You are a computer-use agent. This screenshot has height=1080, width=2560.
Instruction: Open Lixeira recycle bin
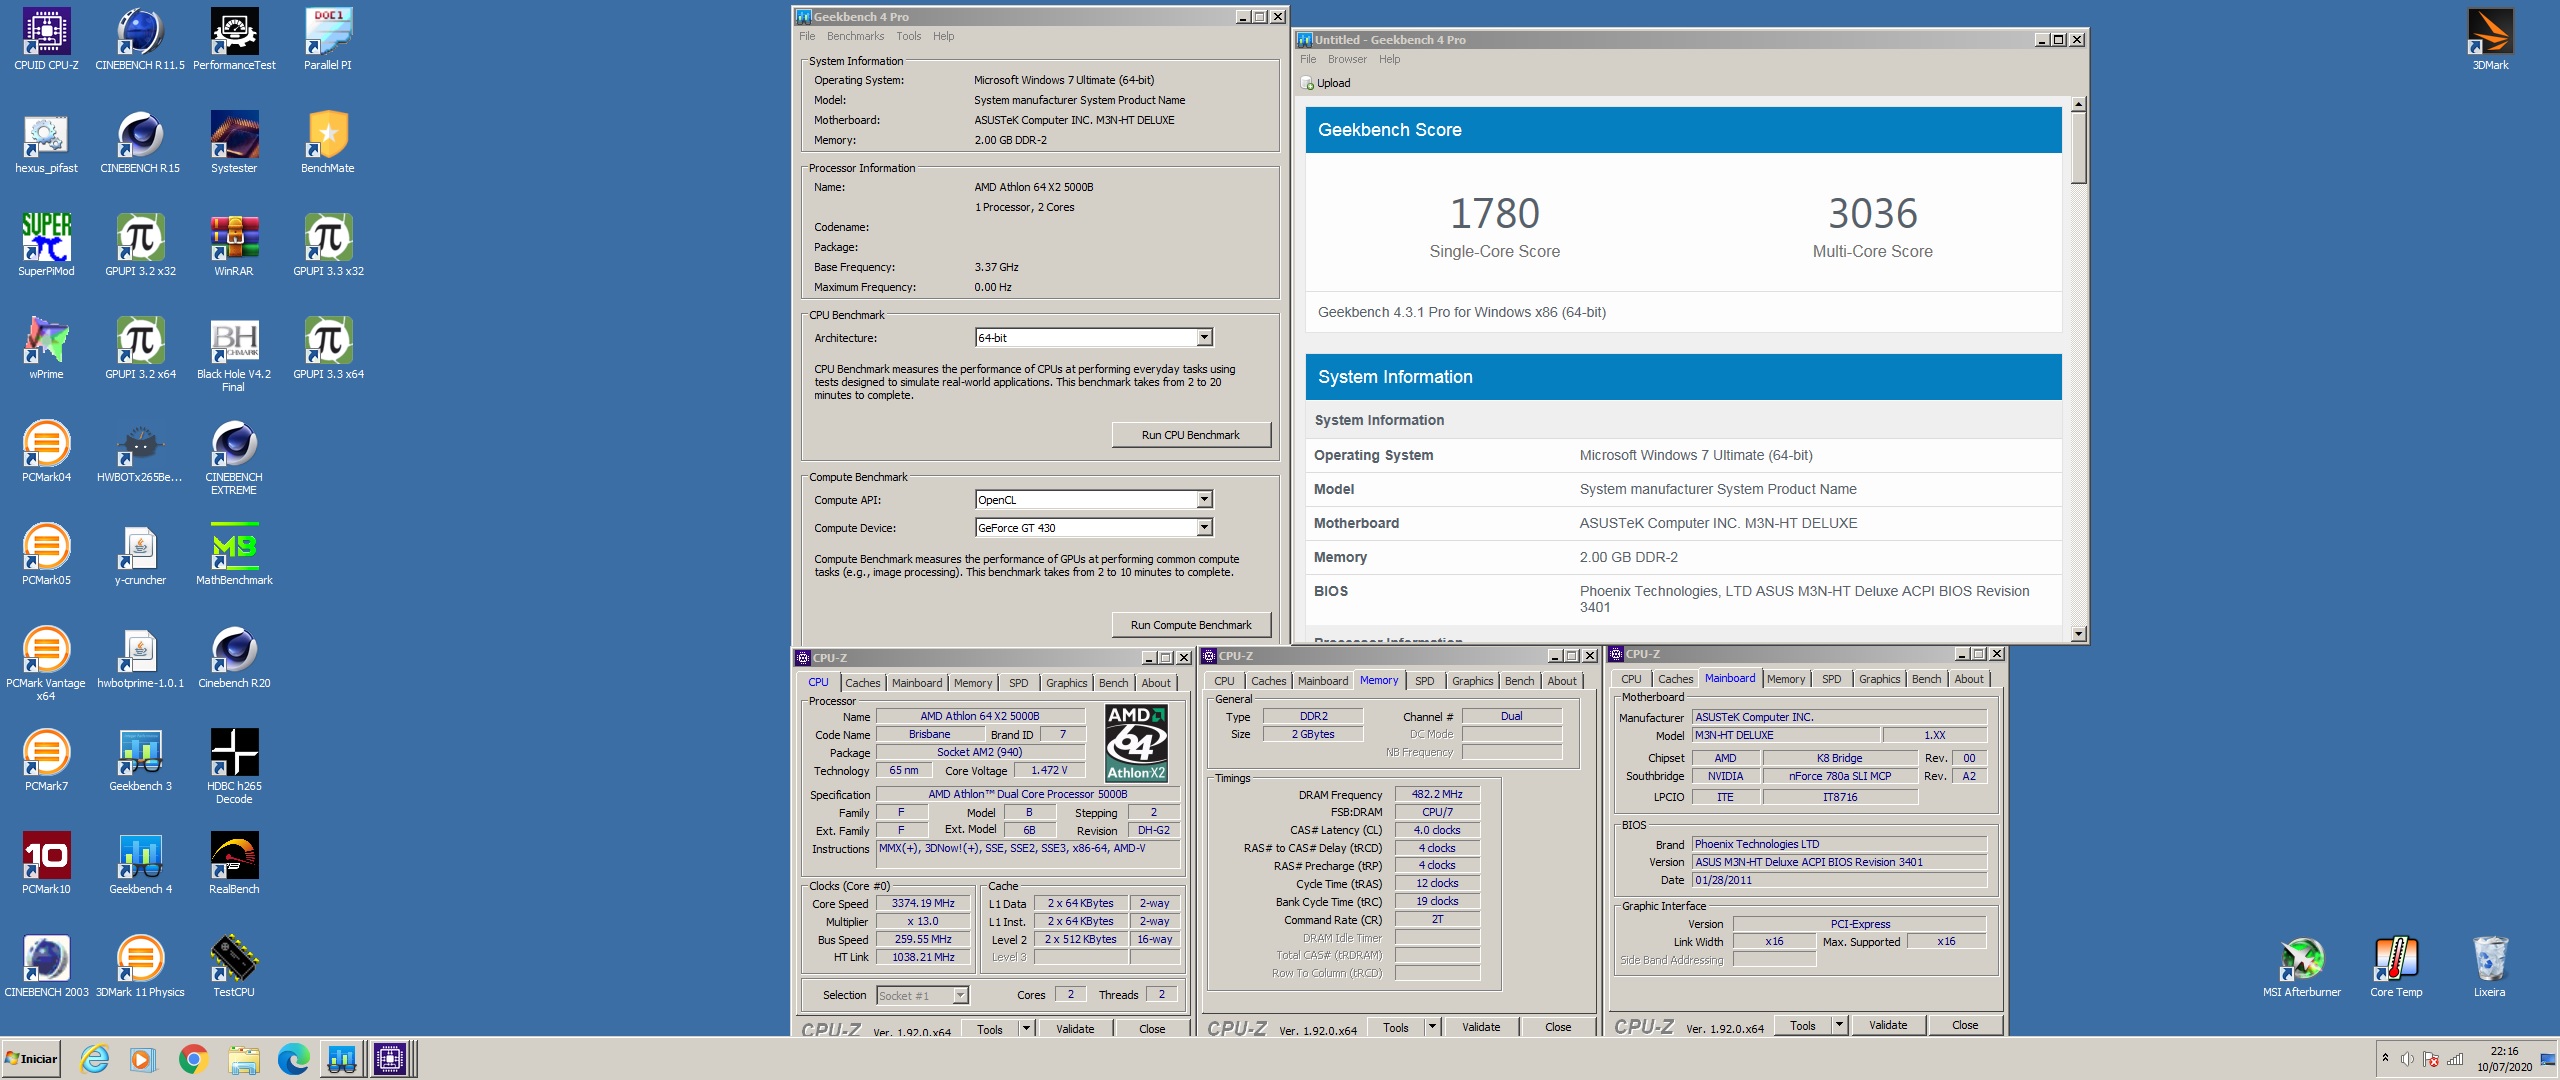click(2490, 967)
